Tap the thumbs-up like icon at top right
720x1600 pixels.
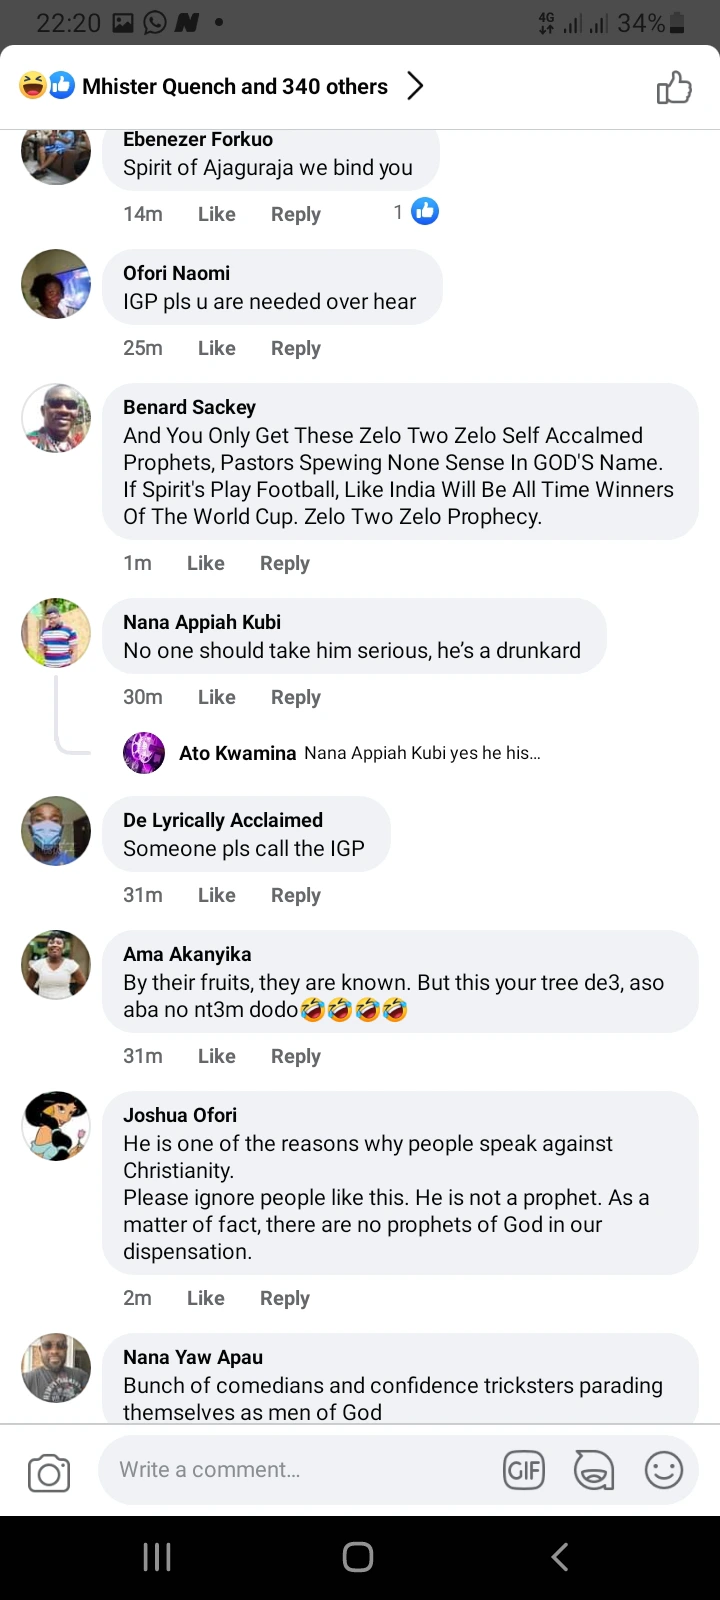click(674, 87)
